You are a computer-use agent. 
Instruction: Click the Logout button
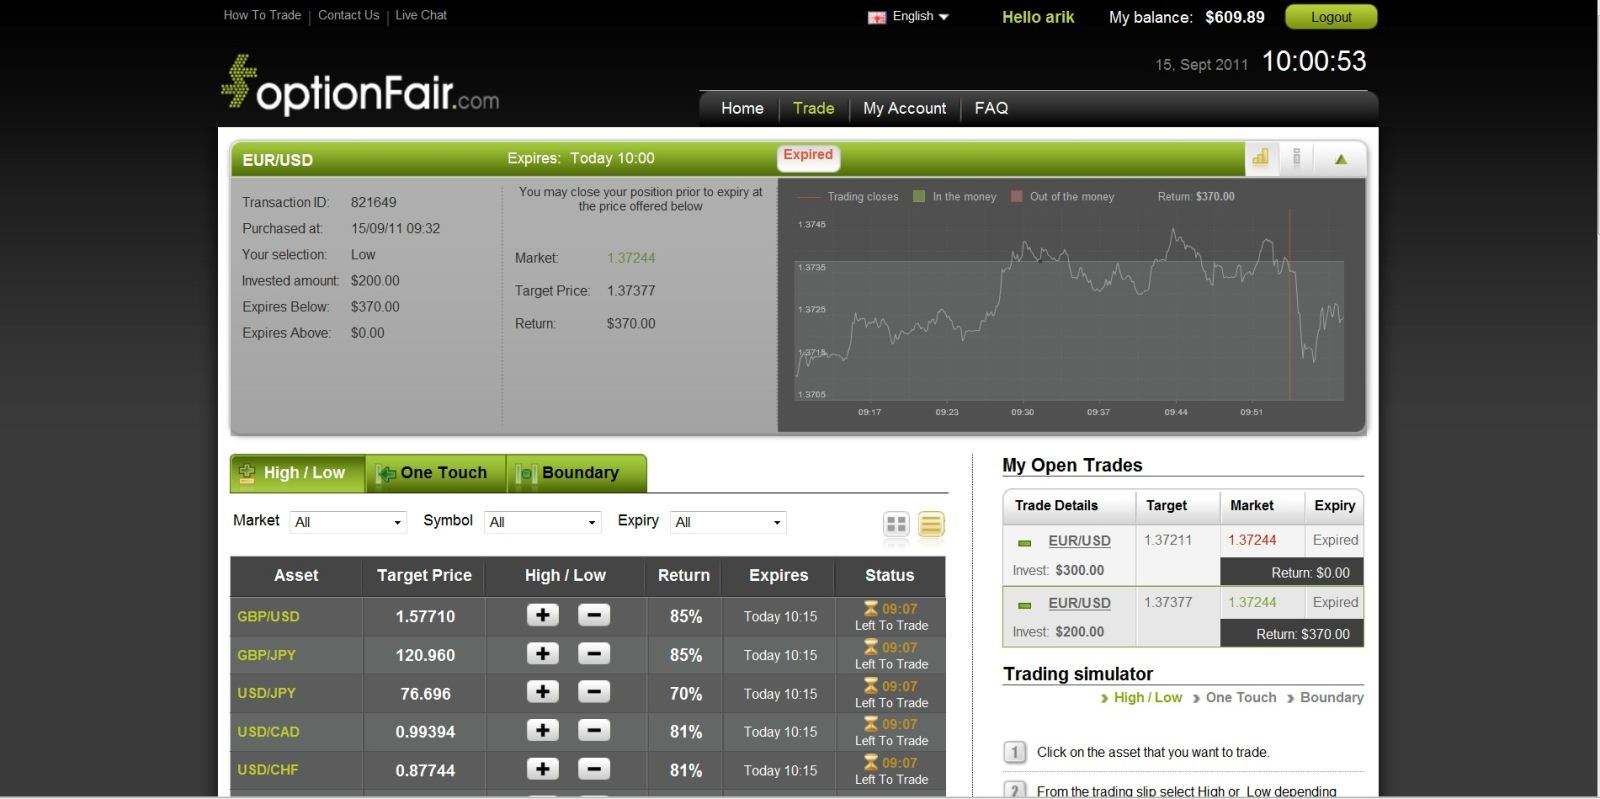click(x=1330, y=17)
